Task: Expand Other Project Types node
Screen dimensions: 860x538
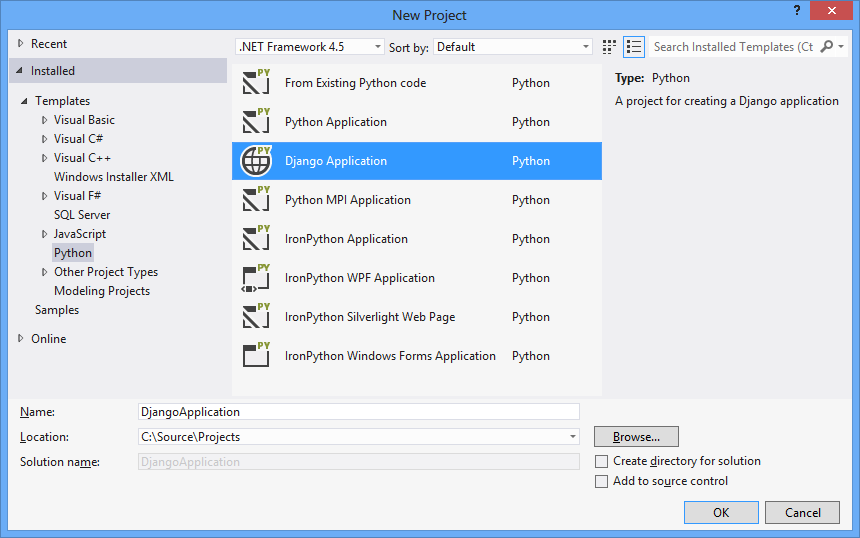Action: pyautogui.click(x=44, y=272)
